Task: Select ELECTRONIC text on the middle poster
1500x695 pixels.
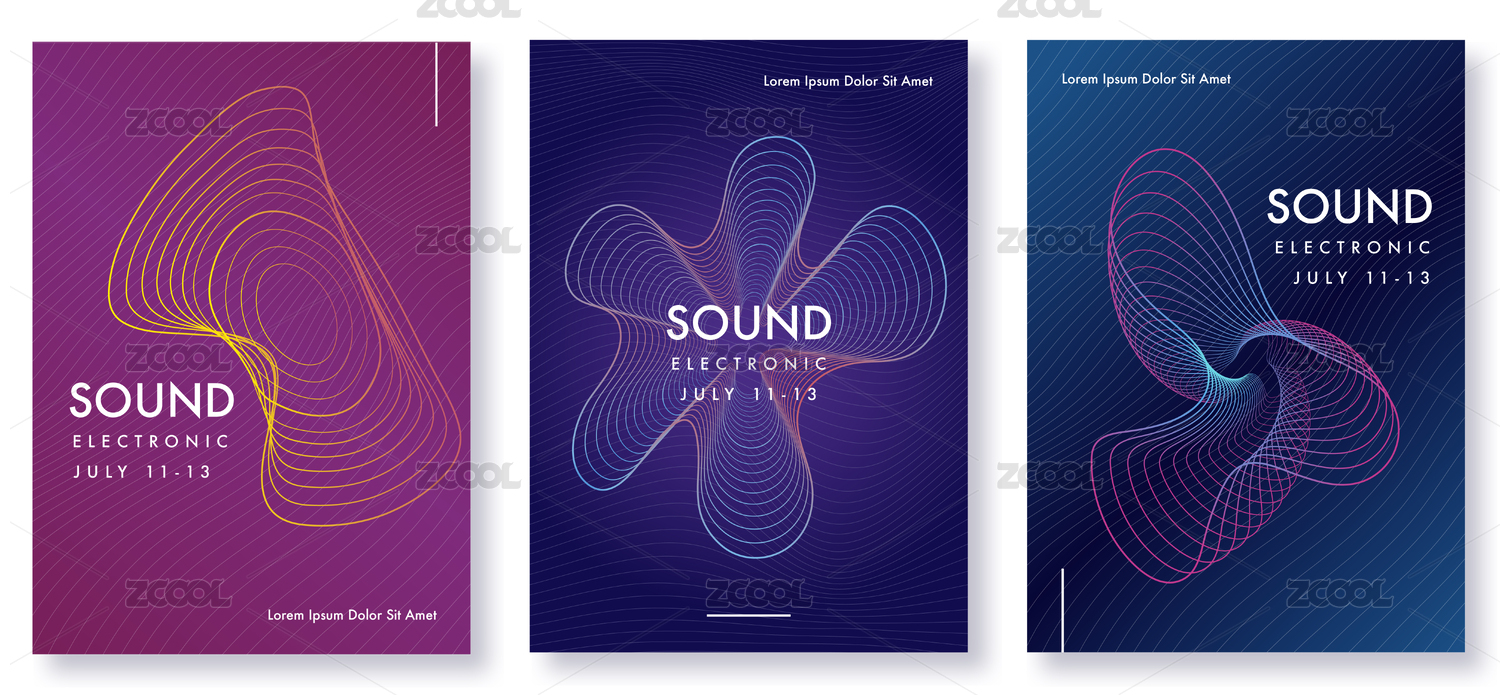Action: pyautogui.click(x=749, y=364)
